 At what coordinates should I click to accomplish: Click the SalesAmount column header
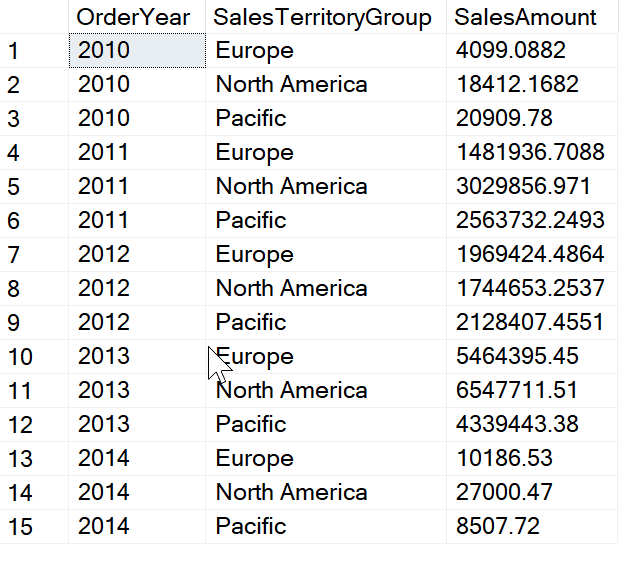pyautogui.click(x=525, y=17)
